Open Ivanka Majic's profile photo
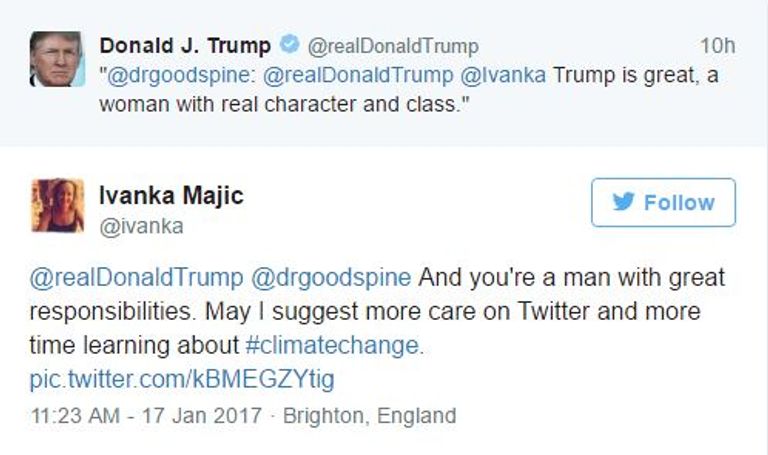The height and width of the screenshot is (455, 768). 57,205
